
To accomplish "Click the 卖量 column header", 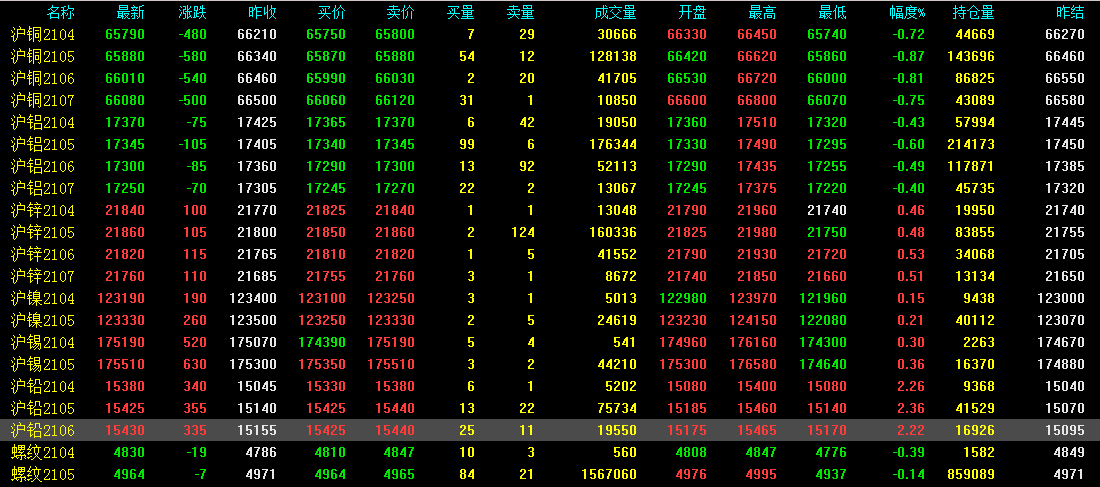I will click(521, 13).
